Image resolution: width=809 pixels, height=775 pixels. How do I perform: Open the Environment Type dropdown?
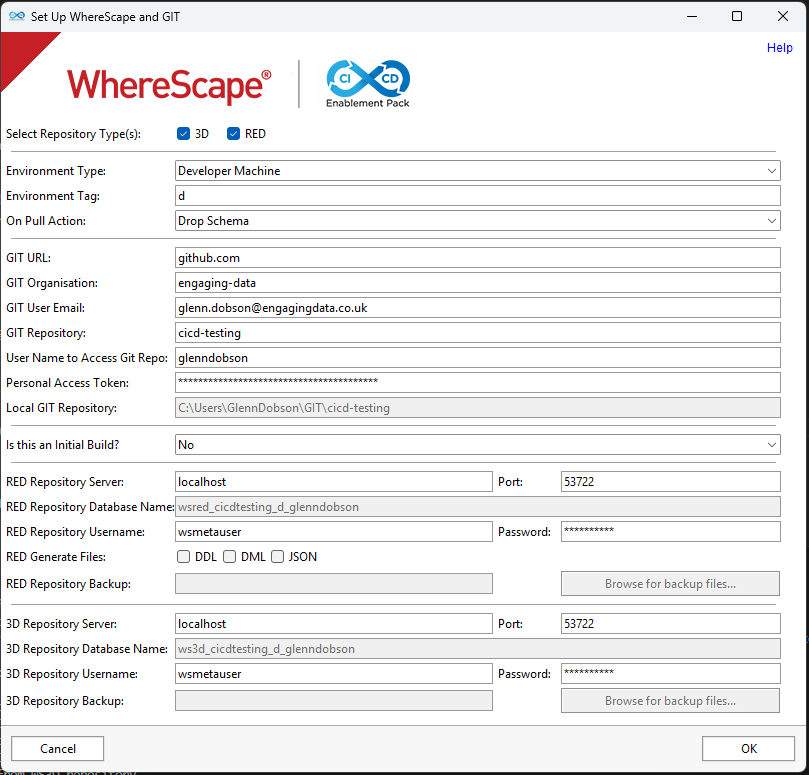point(477,171)
